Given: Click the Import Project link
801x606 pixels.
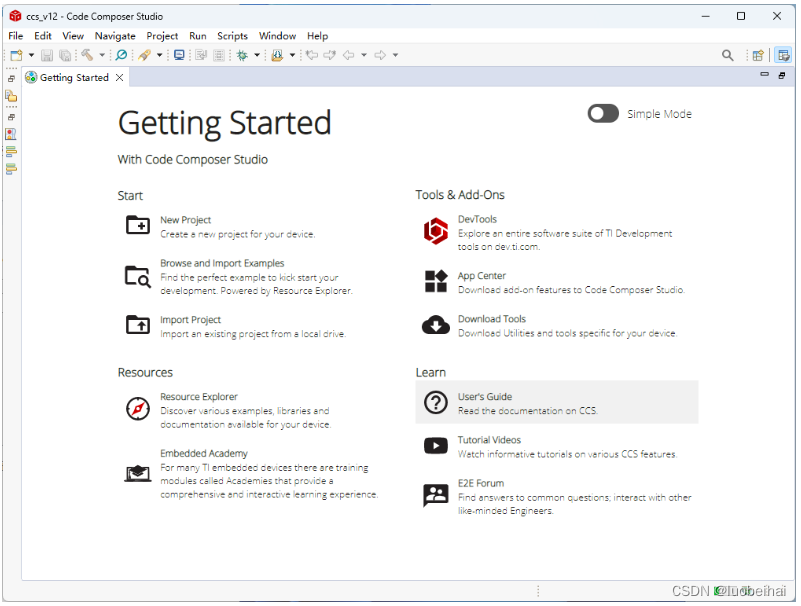Looking at the screenshot, I should tap(191, 320).
